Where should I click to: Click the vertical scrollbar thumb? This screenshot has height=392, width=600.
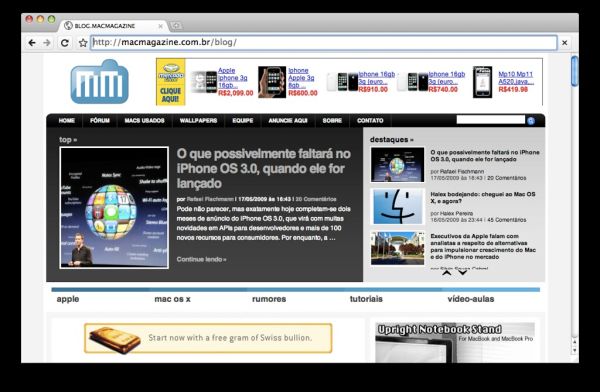tap(574, 71)
